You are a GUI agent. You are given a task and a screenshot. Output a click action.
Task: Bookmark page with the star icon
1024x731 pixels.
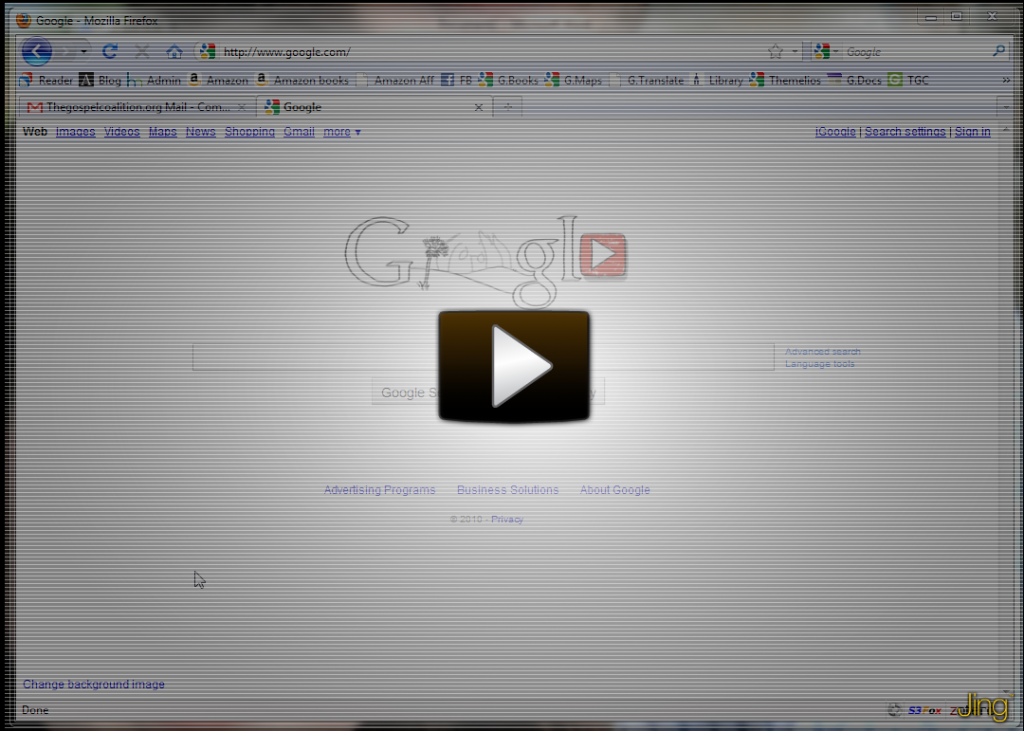[775, 52]
